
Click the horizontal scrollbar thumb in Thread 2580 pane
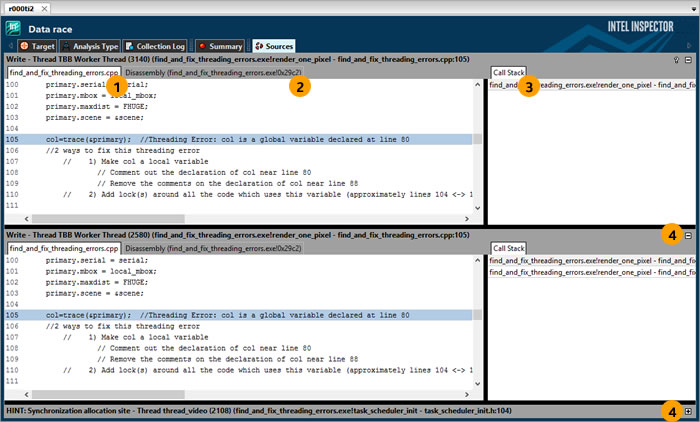pyautogui.click(x=108, y=395)
